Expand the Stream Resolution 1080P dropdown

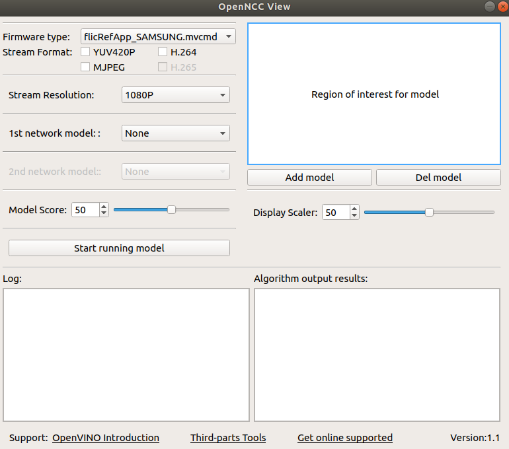tap(175, 95)
